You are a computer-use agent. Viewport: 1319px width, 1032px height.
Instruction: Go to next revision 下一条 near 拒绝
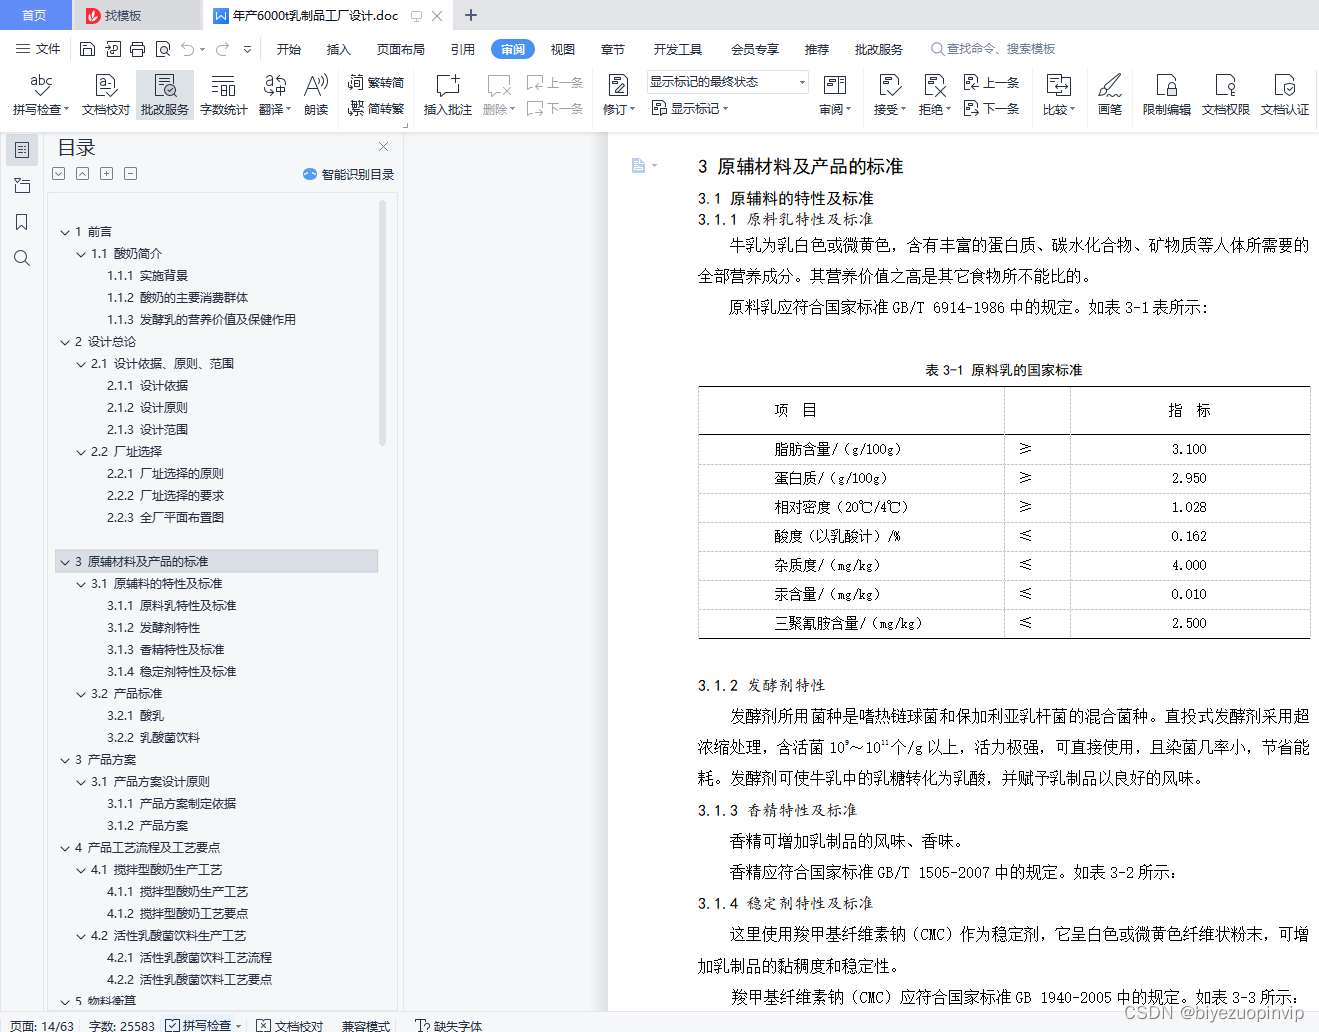click(x=991, y=108)
